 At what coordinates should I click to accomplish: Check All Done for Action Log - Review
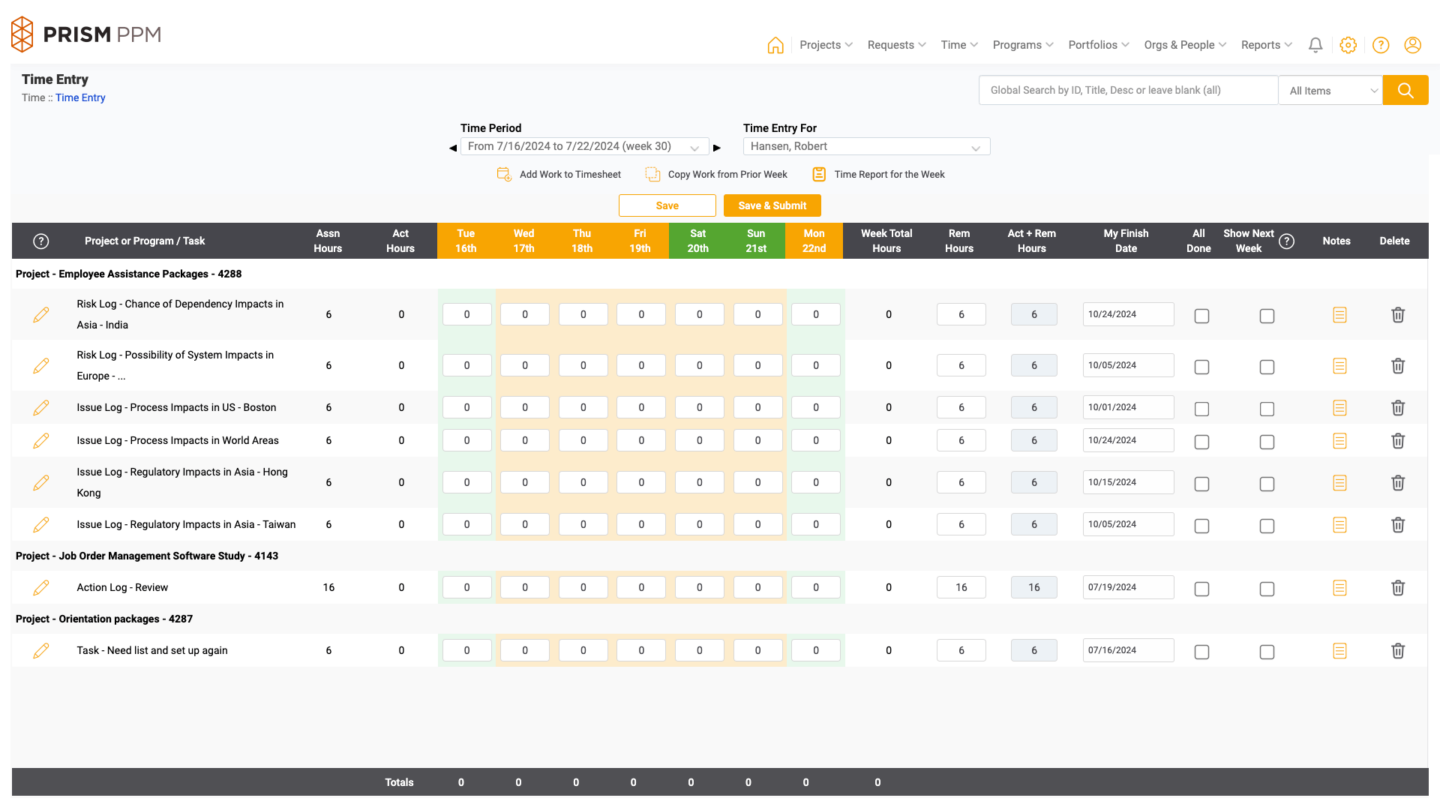pyautogui.click(x=1200, y=587)
